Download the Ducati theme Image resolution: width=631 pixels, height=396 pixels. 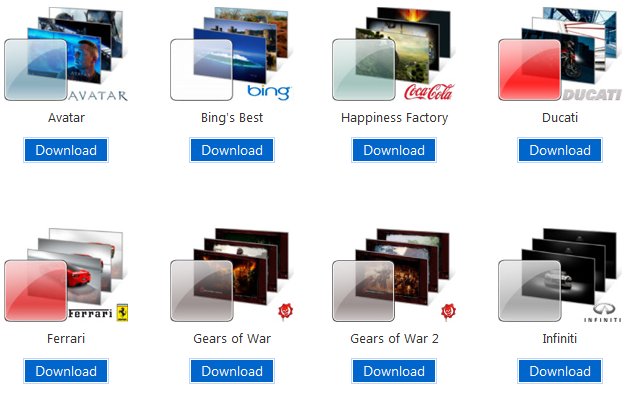click(560, 150)
